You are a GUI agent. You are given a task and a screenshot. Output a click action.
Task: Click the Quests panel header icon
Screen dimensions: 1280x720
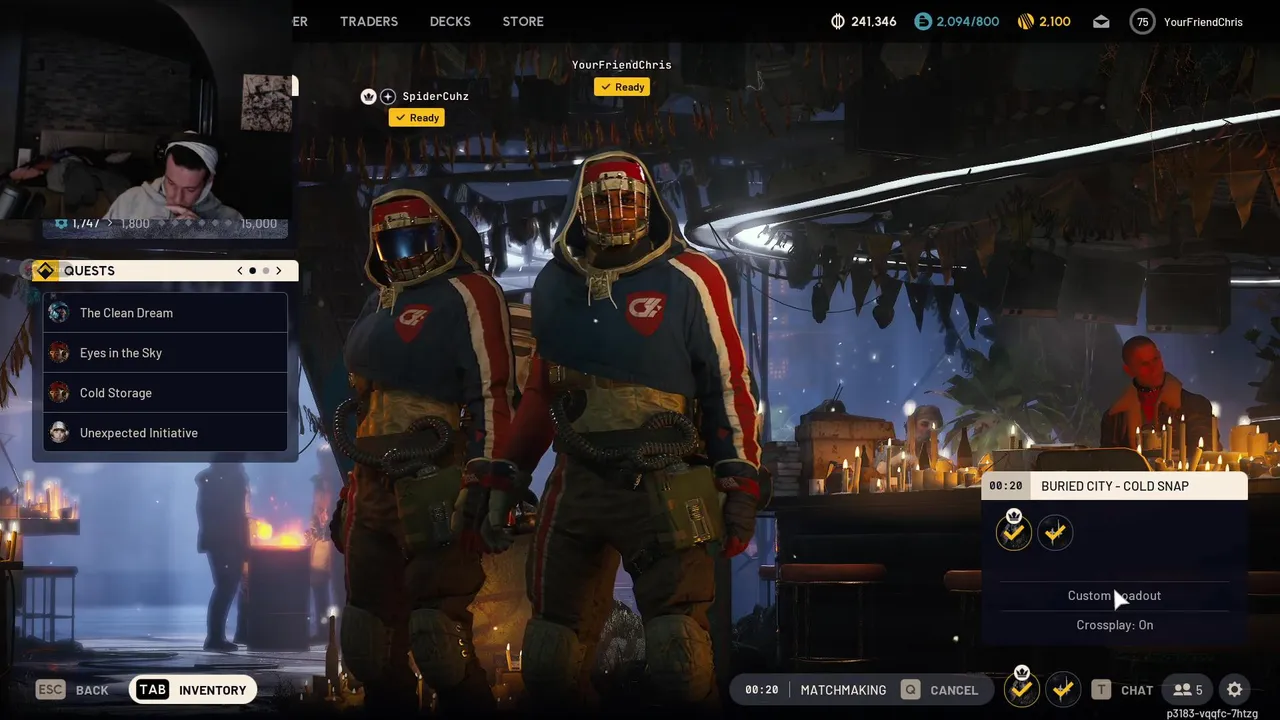point(45,271)
